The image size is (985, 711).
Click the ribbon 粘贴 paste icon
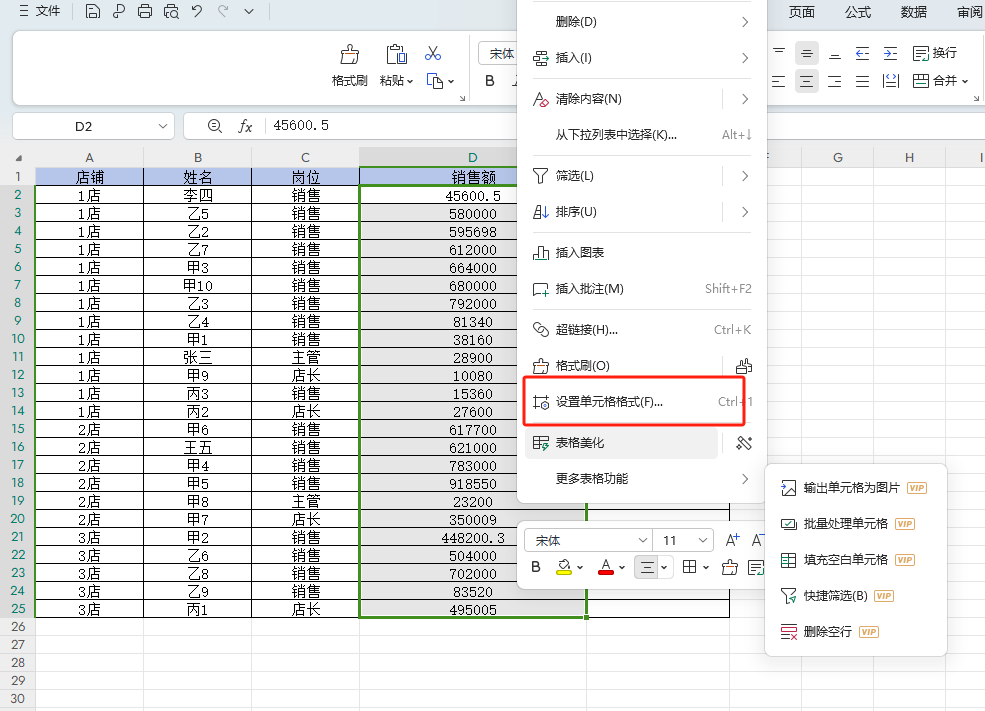point(396,55)
